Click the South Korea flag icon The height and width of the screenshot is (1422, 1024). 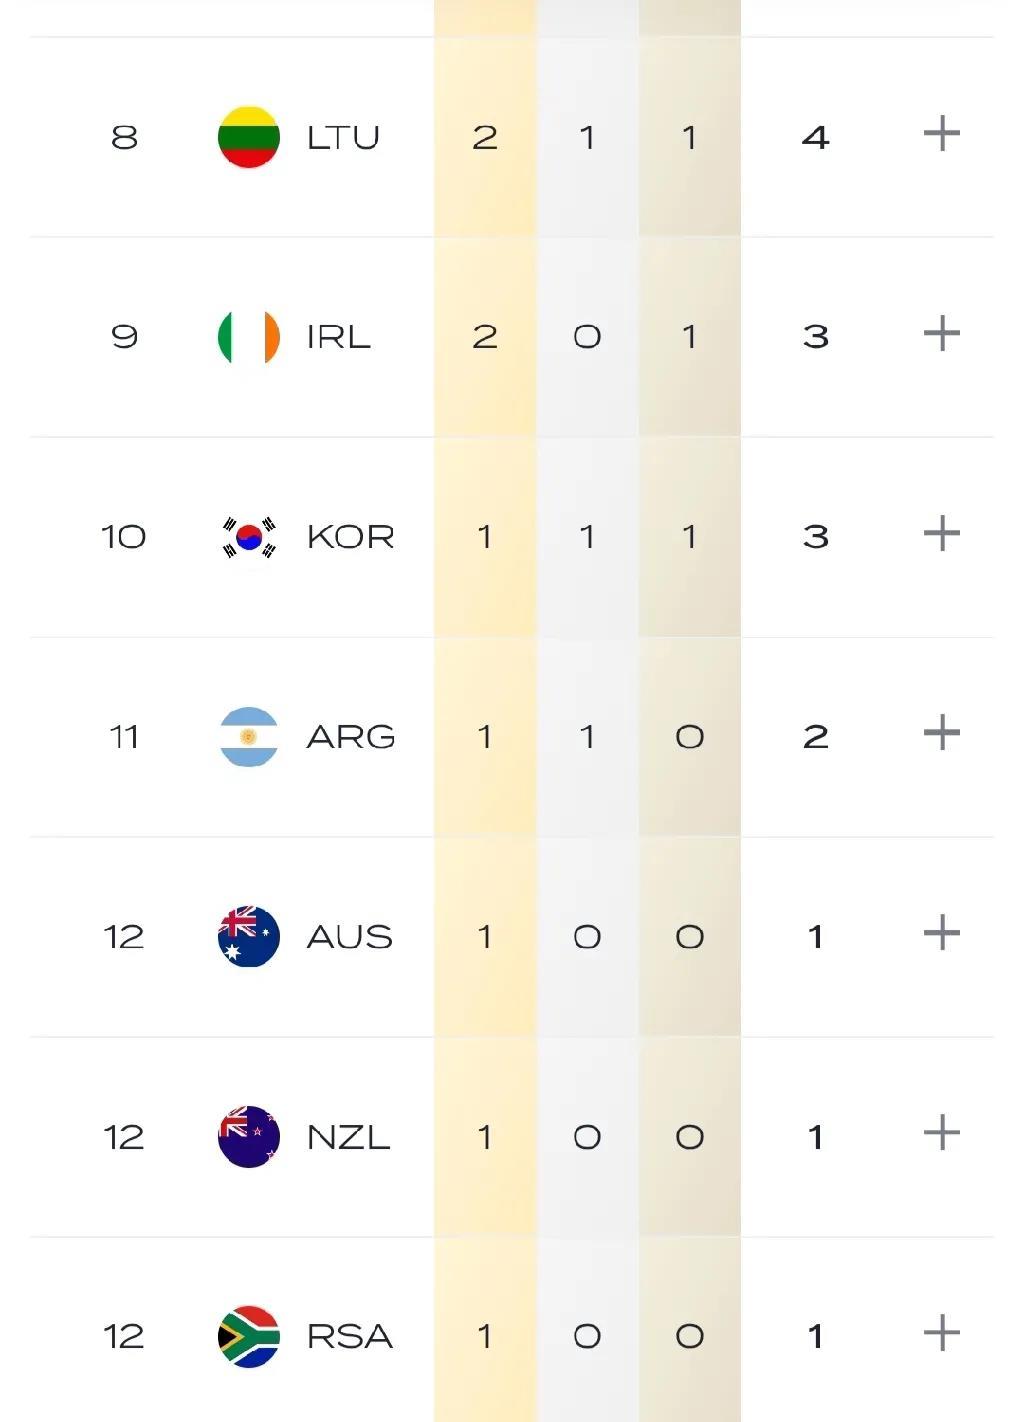[x=248, y=537]
